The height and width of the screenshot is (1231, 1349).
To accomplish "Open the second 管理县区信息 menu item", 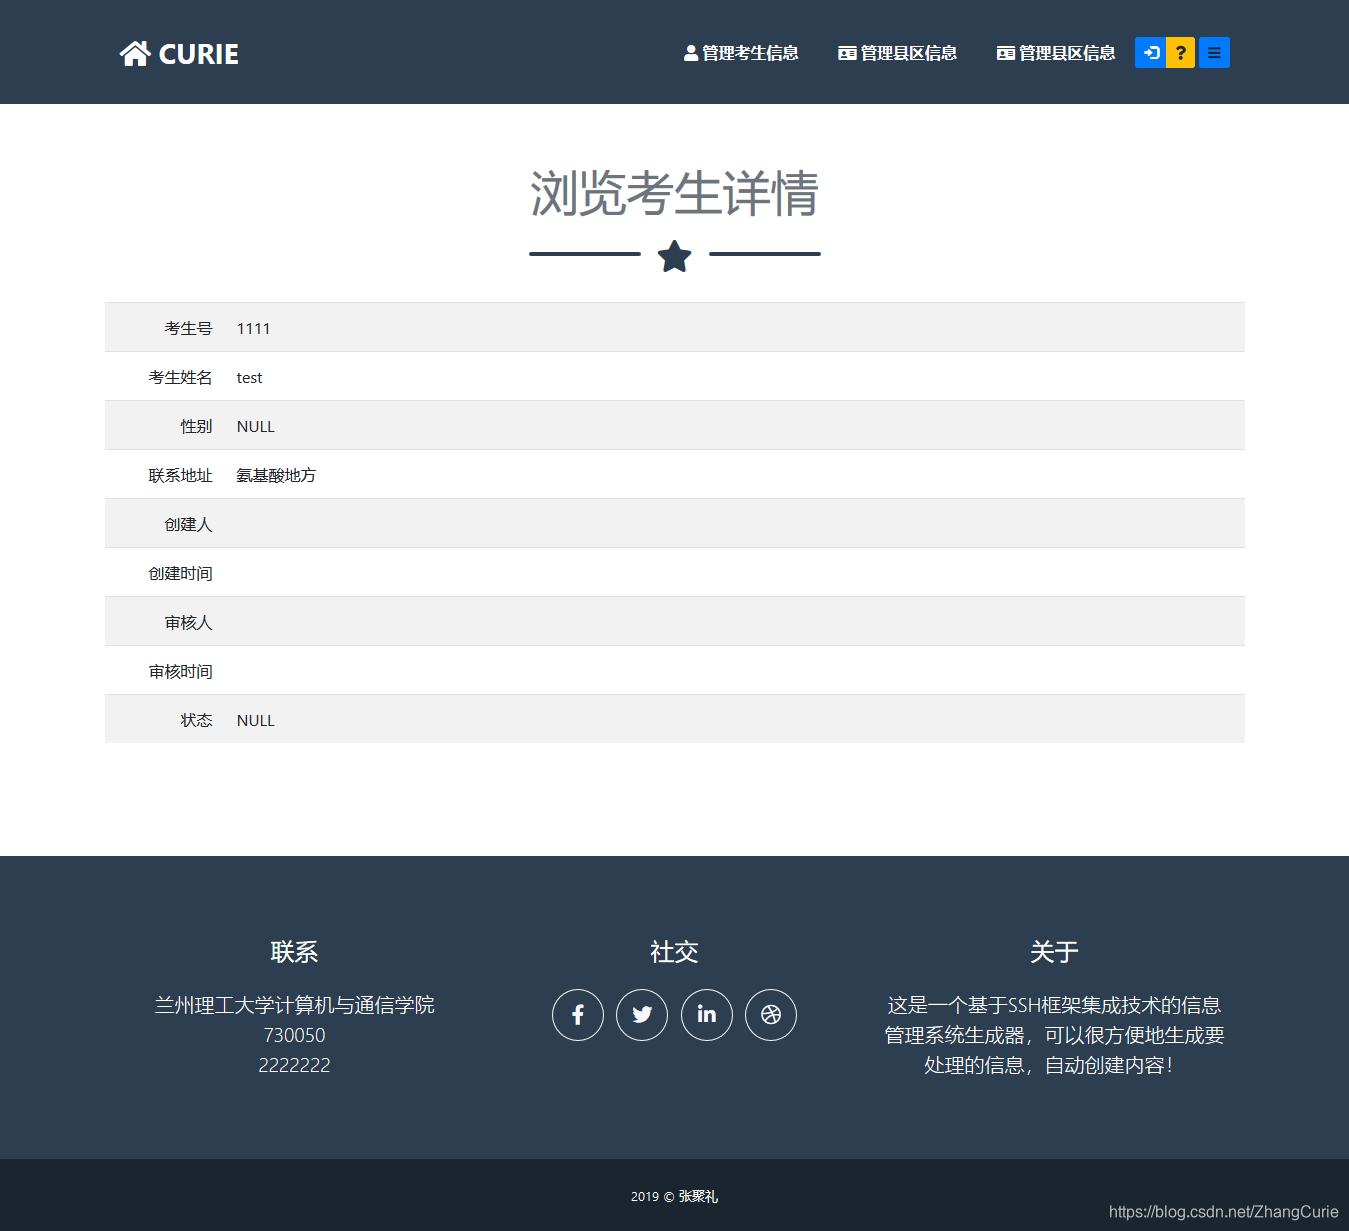I will click(1056, 53).
